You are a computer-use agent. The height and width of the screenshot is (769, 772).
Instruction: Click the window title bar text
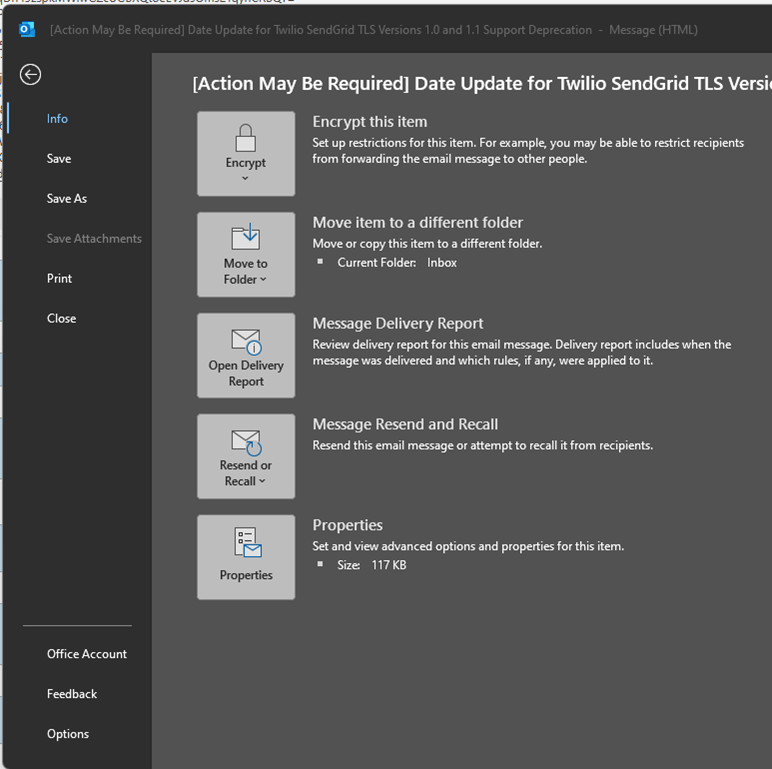[374, 30]
